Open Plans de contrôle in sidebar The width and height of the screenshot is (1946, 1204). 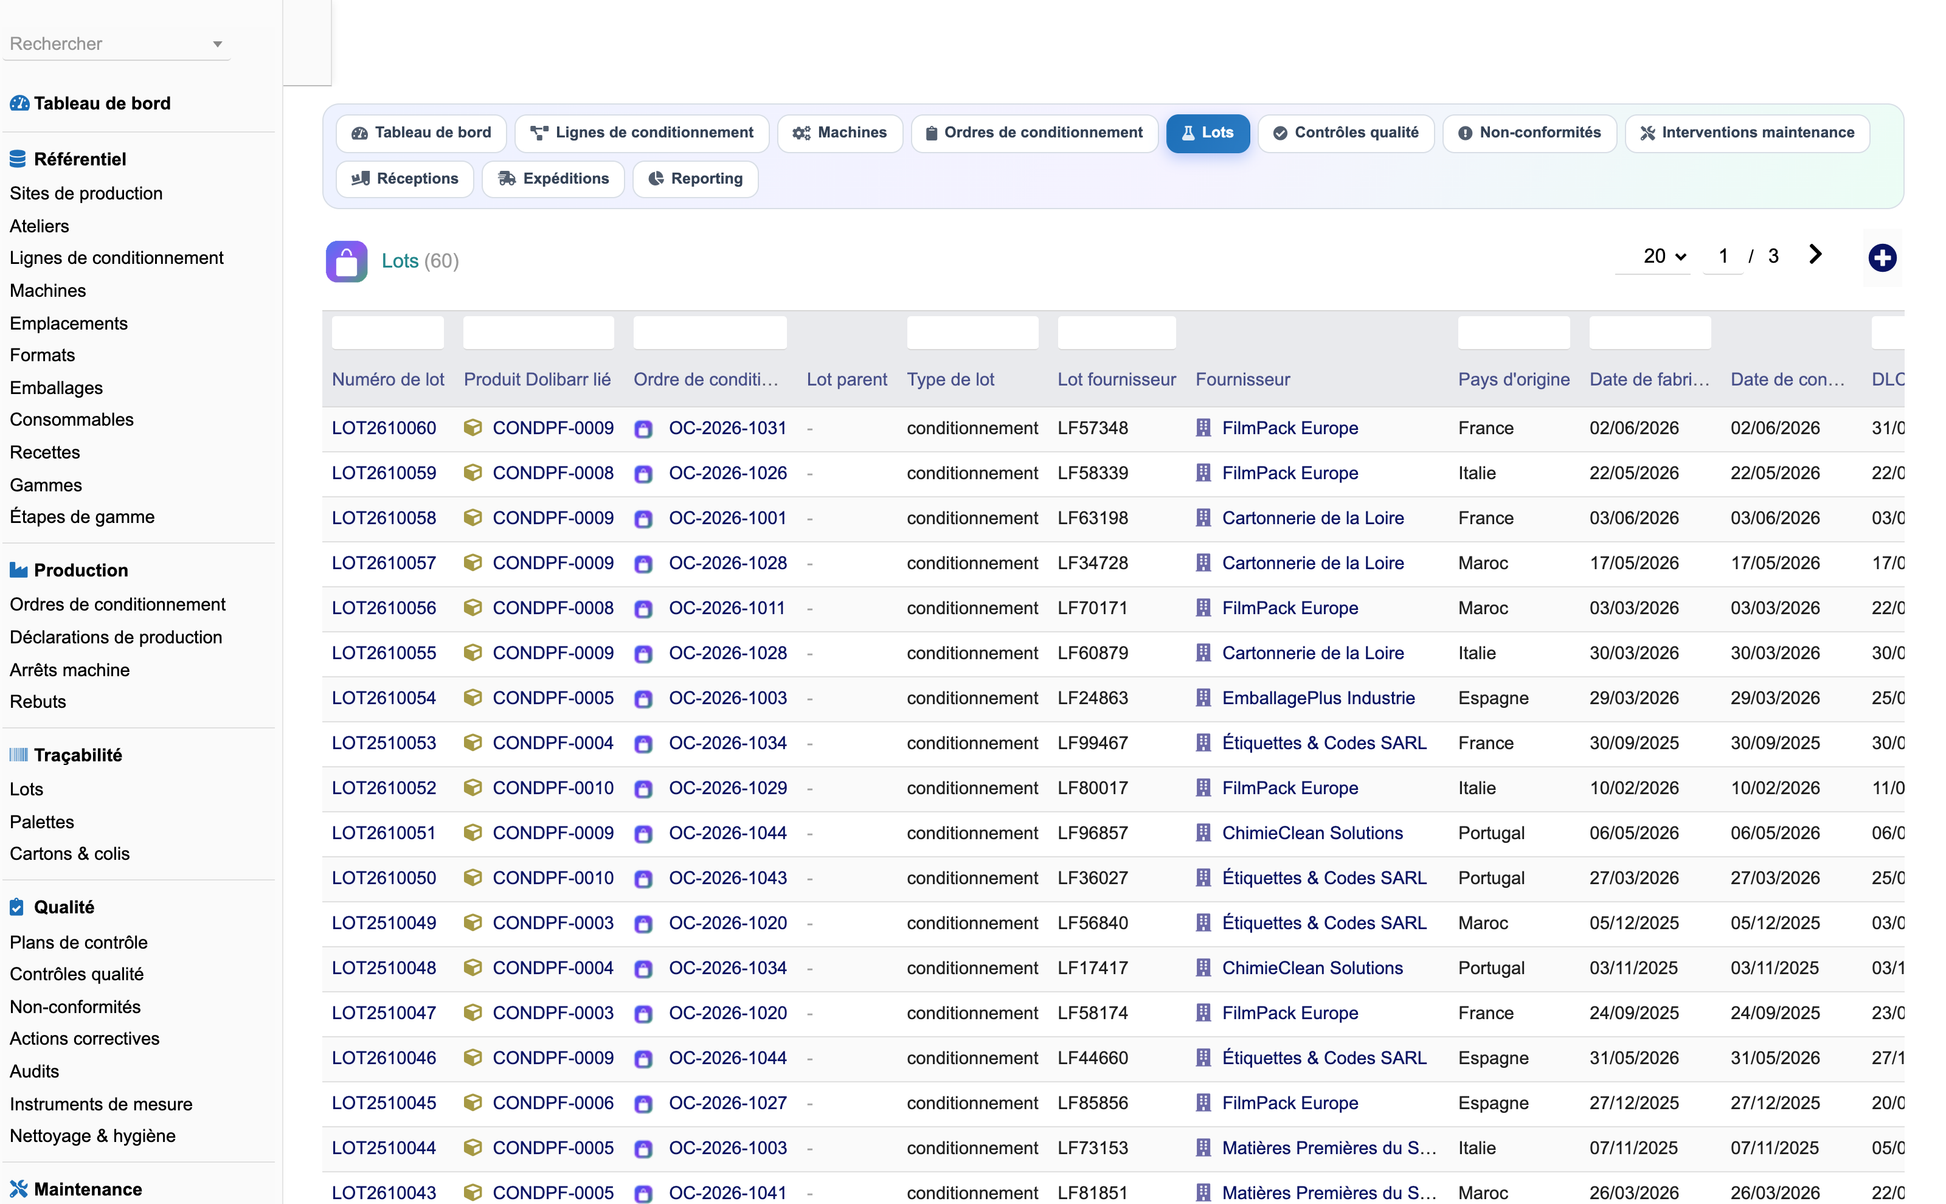pos(79,942)
